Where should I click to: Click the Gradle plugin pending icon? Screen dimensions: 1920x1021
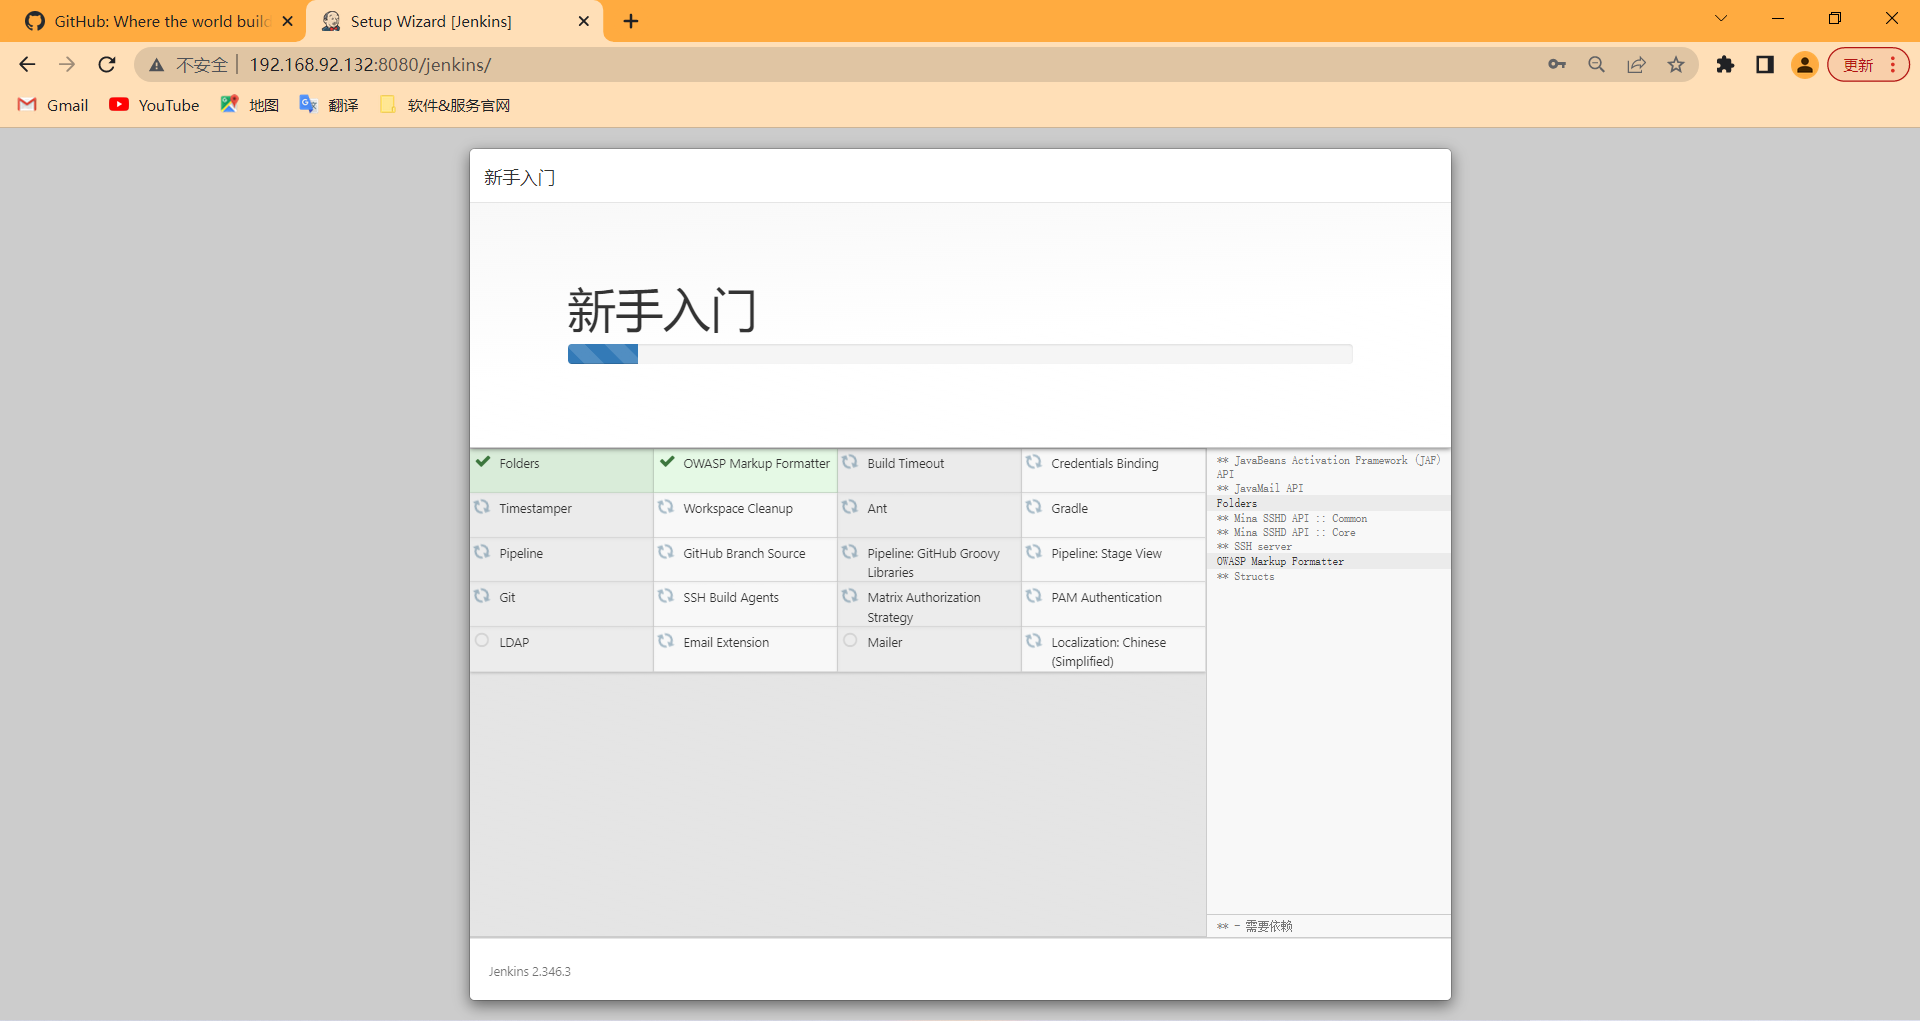click(1034, 507)
